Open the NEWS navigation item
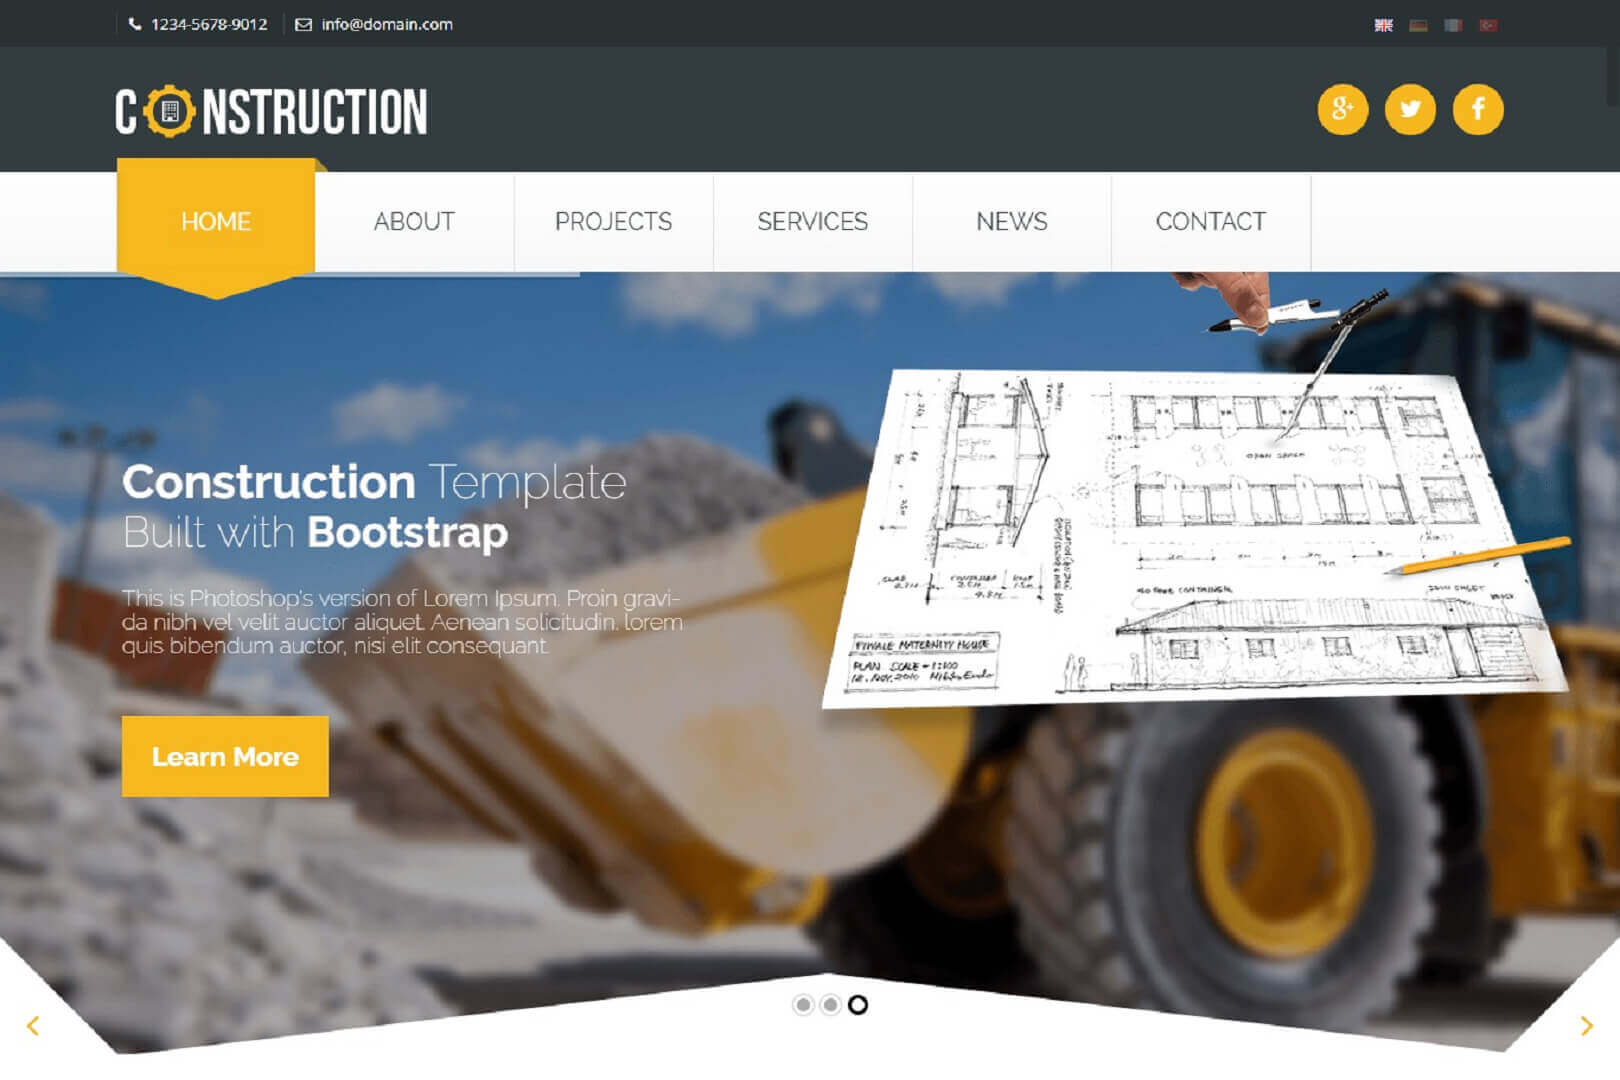The height and width of the screenshot is (1080, 1620). click(x=1011, y=222)
